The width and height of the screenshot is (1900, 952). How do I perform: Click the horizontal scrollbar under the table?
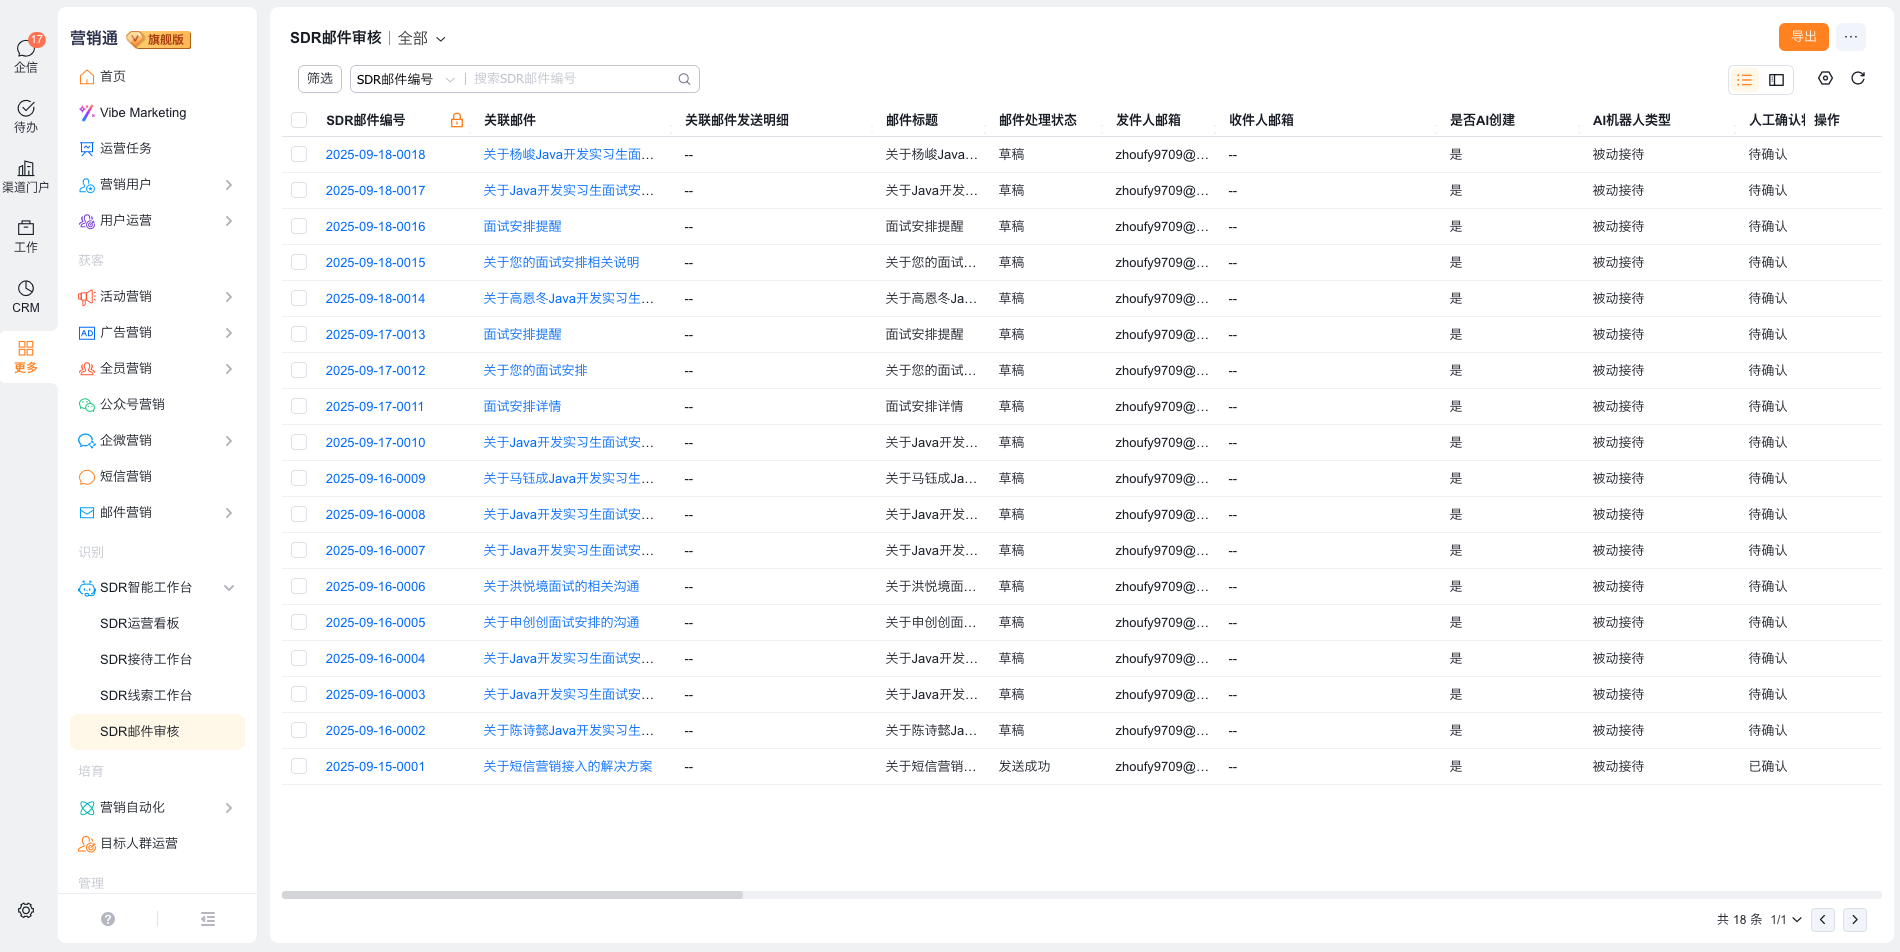512,895
